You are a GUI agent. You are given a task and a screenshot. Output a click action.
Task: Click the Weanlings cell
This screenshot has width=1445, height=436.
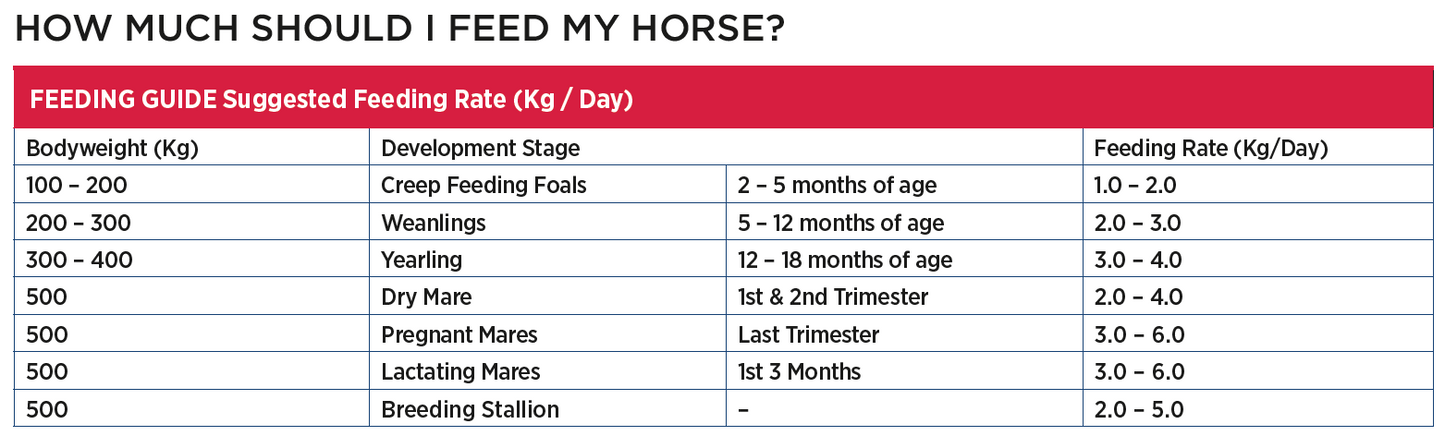[434, 222]
